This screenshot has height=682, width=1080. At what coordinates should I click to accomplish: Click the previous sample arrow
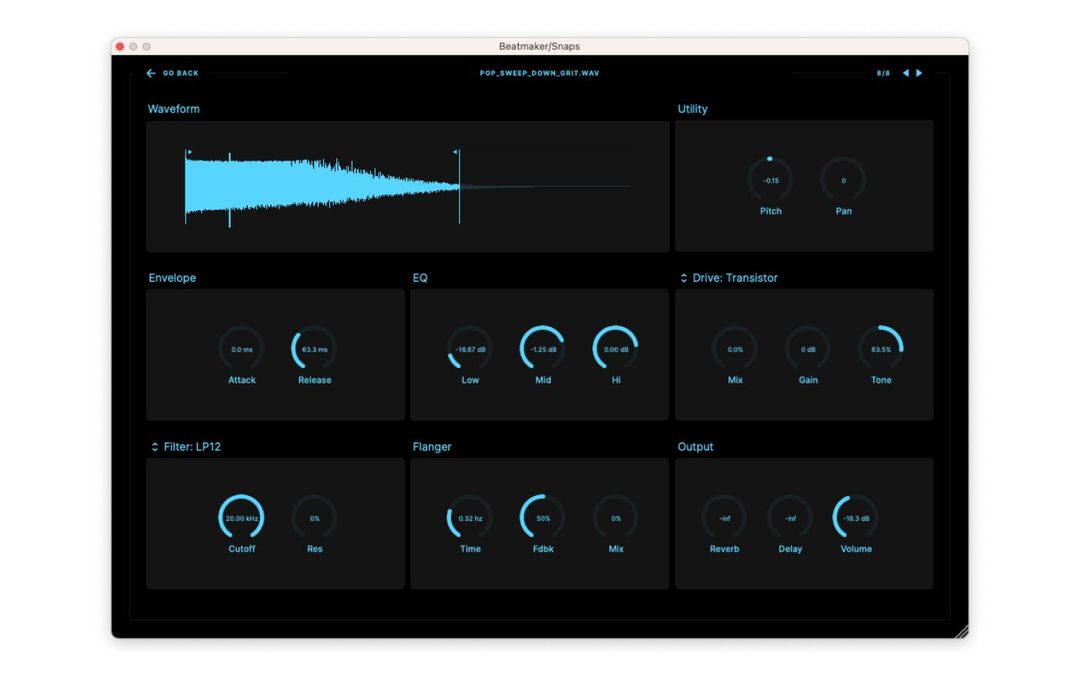point(906,73)
